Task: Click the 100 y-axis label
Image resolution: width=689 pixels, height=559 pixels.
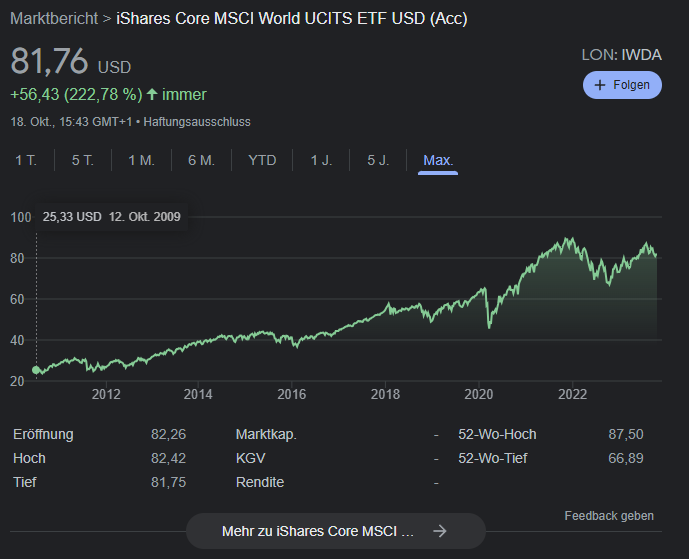Action: (x=21, y=217)
